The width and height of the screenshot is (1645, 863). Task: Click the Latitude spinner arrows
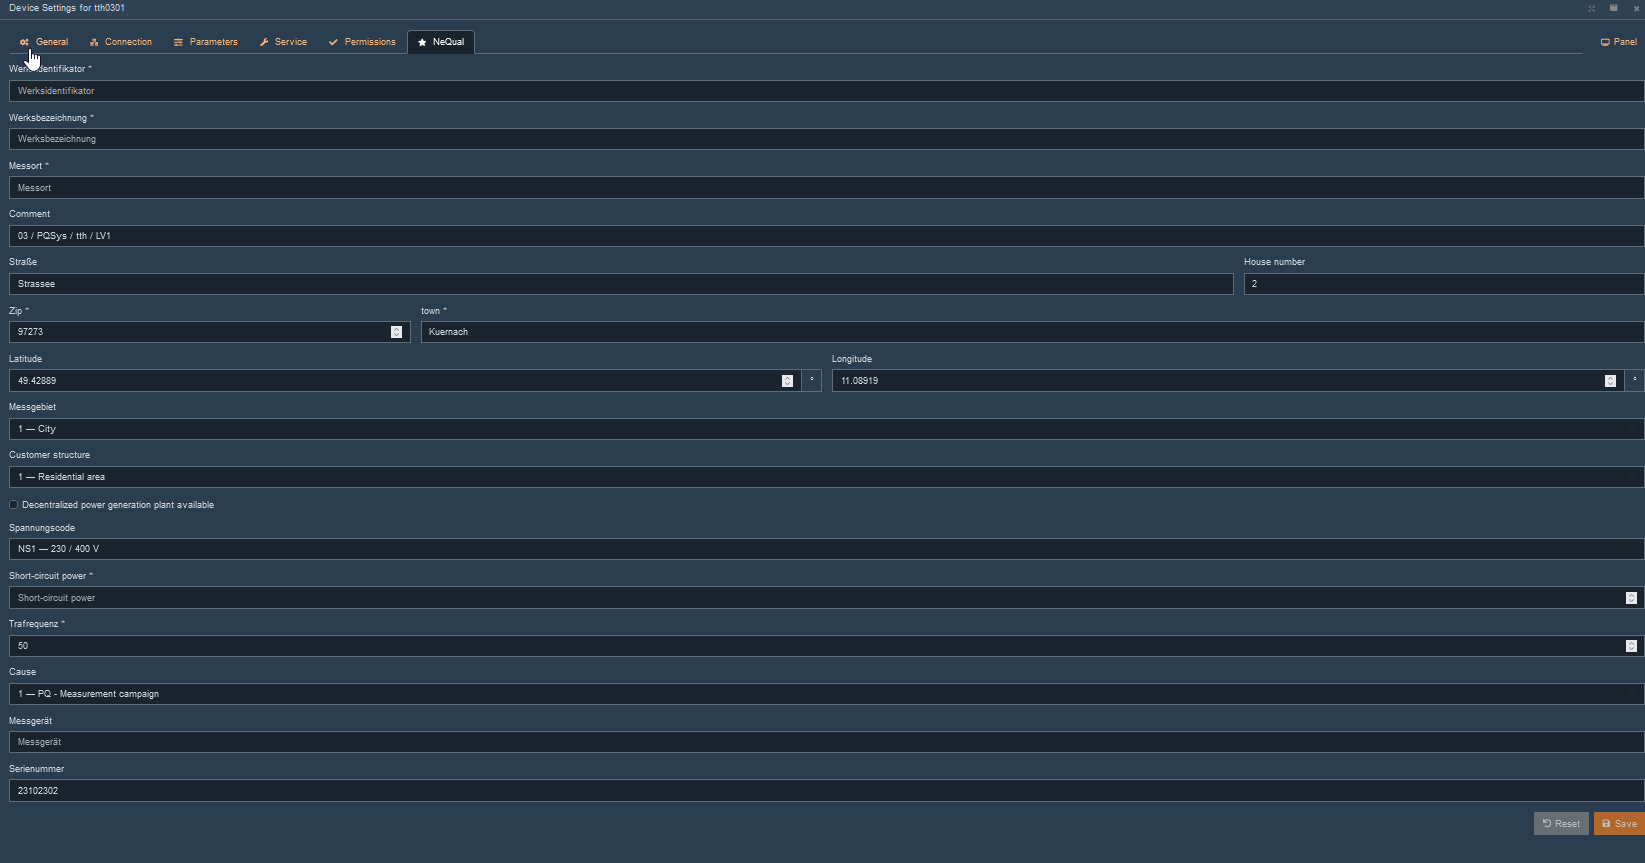click(787, 381)
